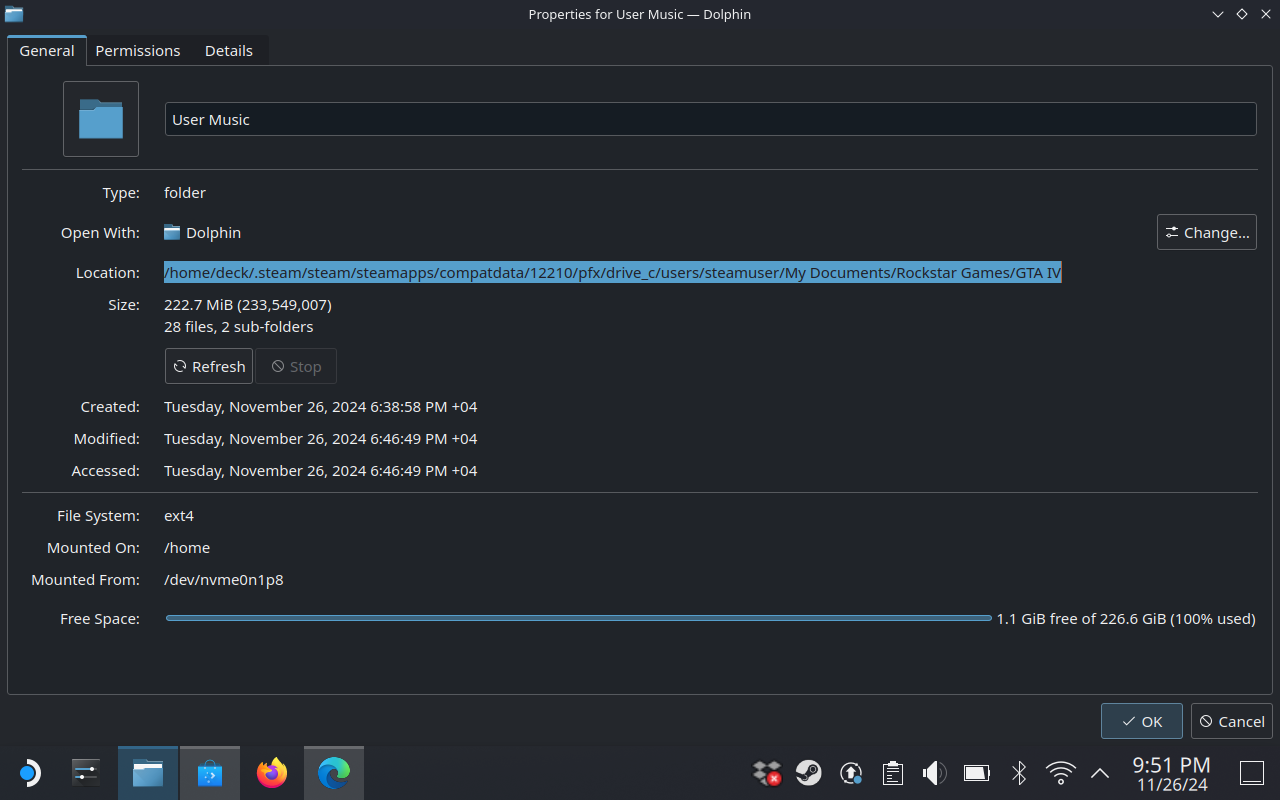Click the Modified row date value
Viewport: 1280px width, 800px height.
(x=321, y=439)
